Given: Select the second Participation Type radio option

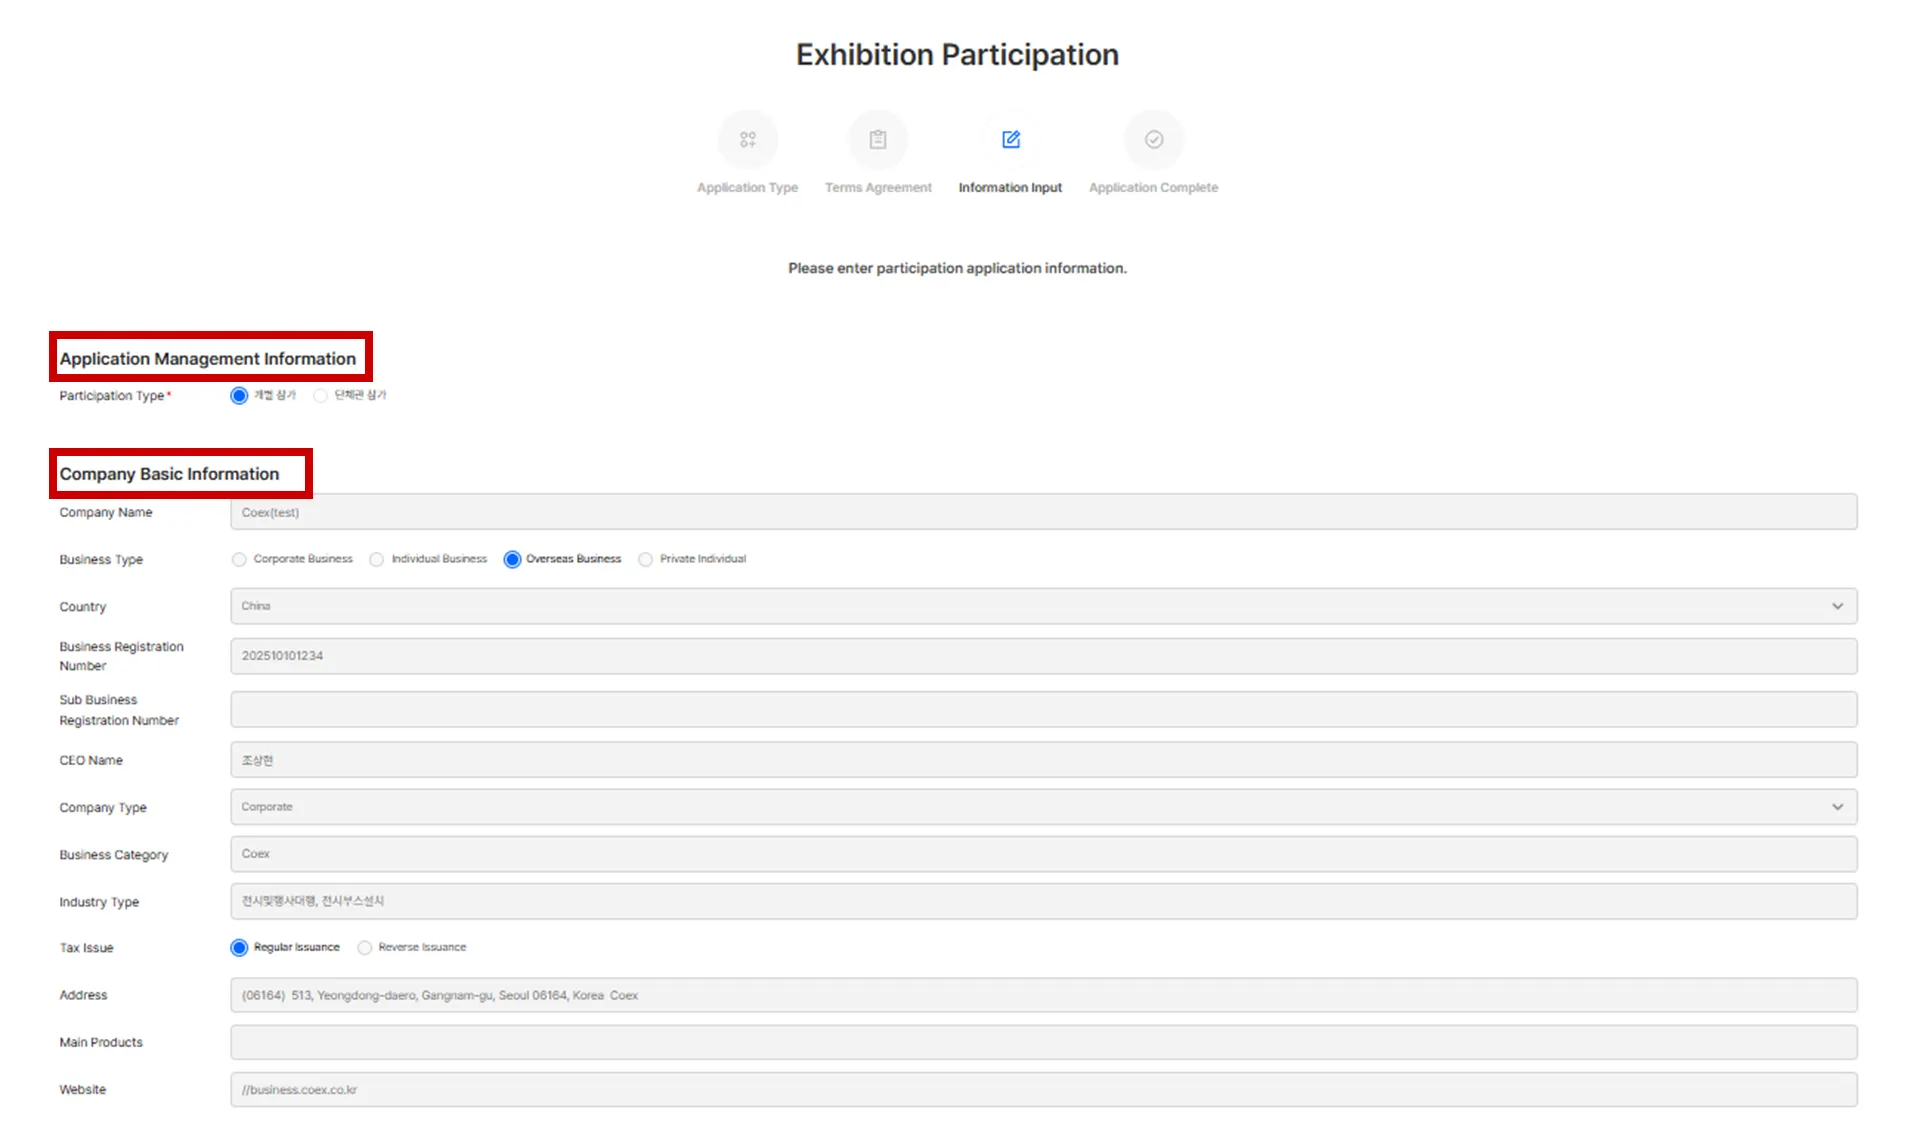Looking at the screenshot, I should [321, 396].
